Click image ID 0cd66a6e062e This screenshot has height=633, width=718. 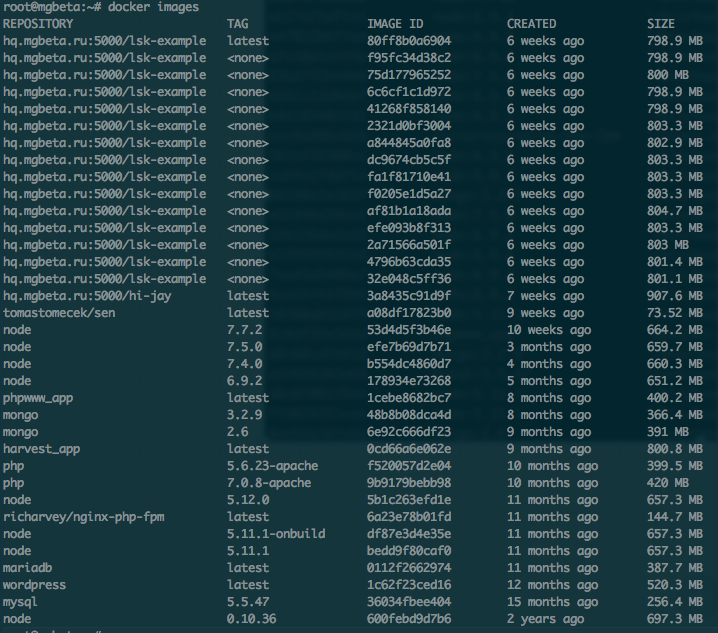[409, 449]
